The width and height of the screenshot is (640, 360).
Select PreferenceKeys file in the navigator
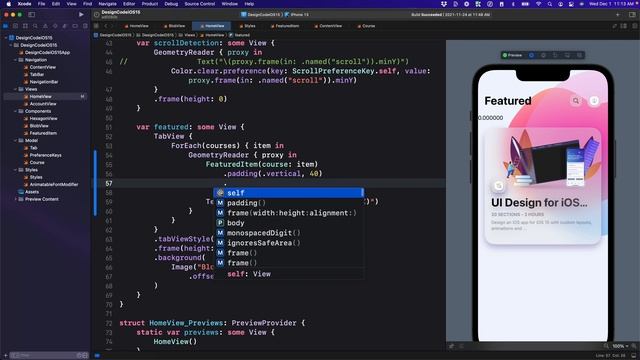(x=45, y=155)
